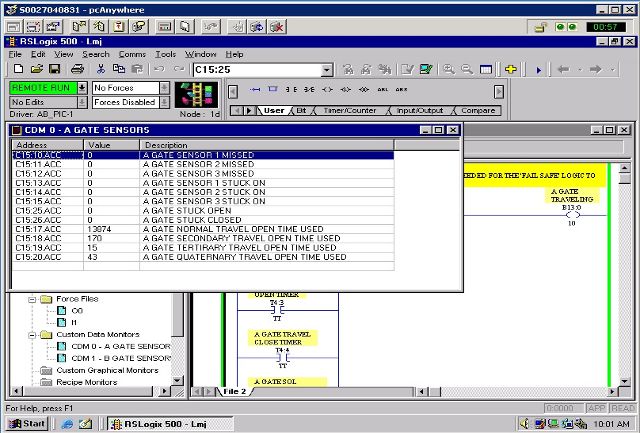Switch to the Compare instruction tab
Image resolution: width=640 pixels, height=433 pixels.
point(478,110)
